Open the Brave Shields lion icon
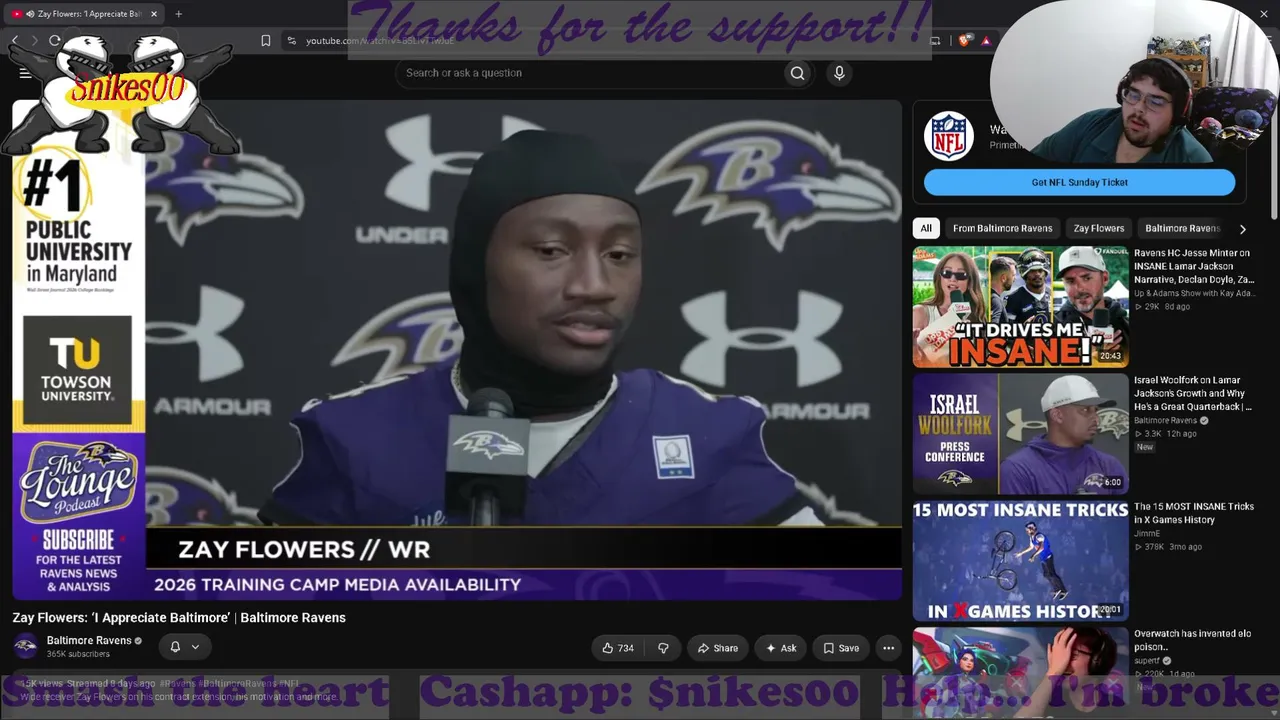The image size is (1280, 720). pos(964,41)
